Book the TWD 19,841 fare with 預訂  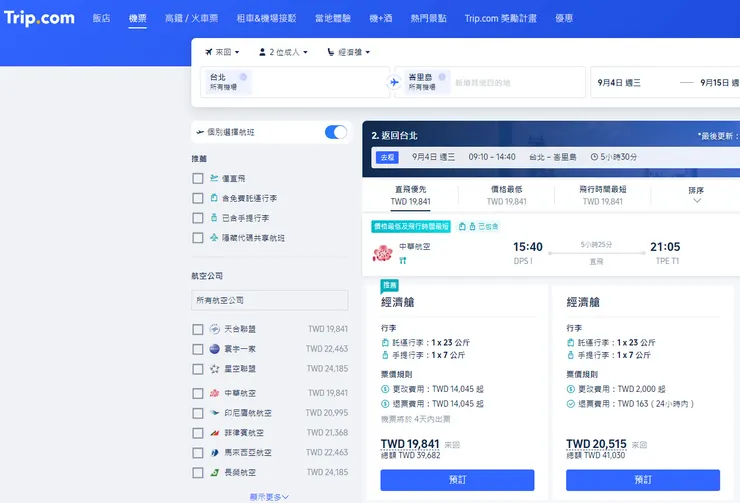[457, 480]
